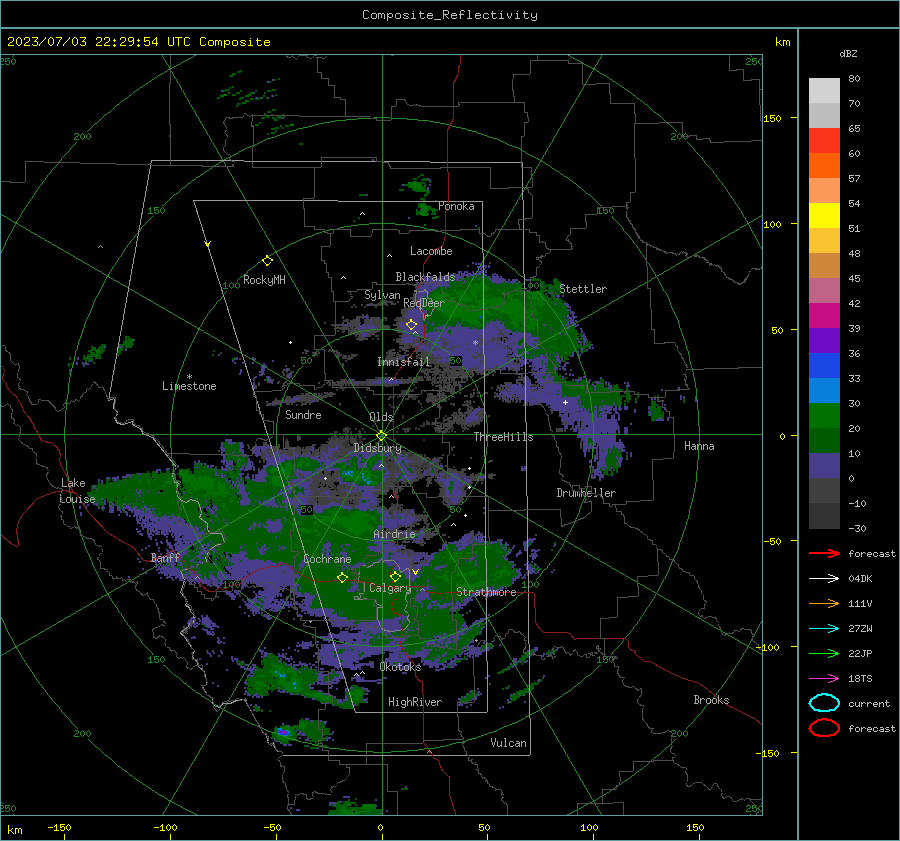The width and height of the screenshot is (900, 841).
Task: Click the red forecast arrow in legend
Action: [x=824, y=553]
